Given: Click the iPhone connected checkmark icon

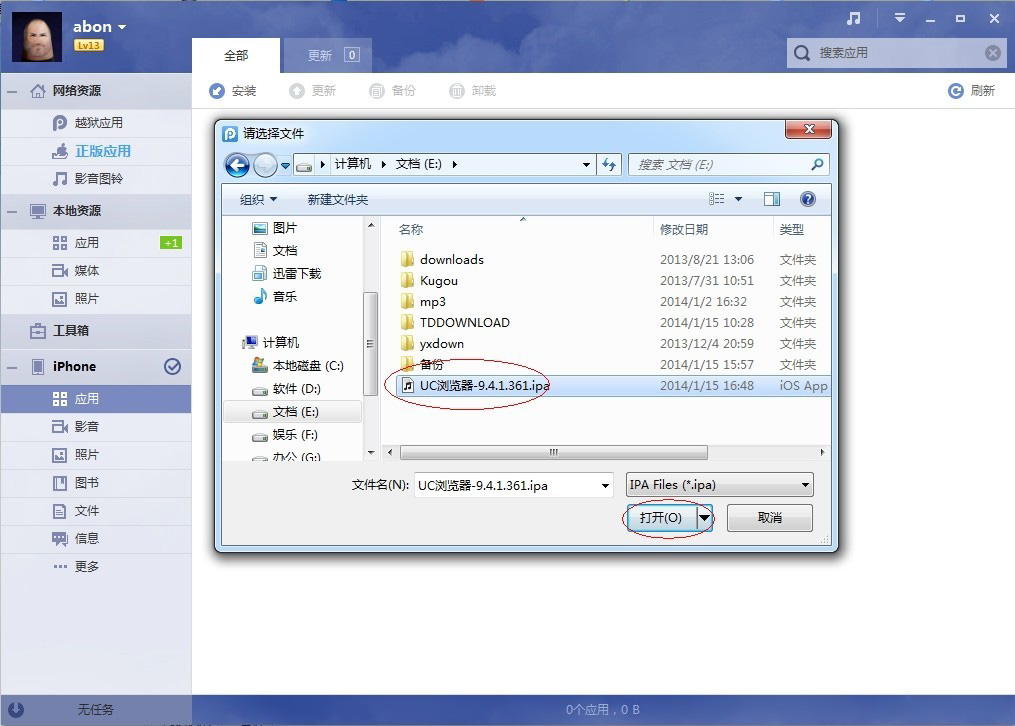Looking at the screenshot, I should coord(172,367).
